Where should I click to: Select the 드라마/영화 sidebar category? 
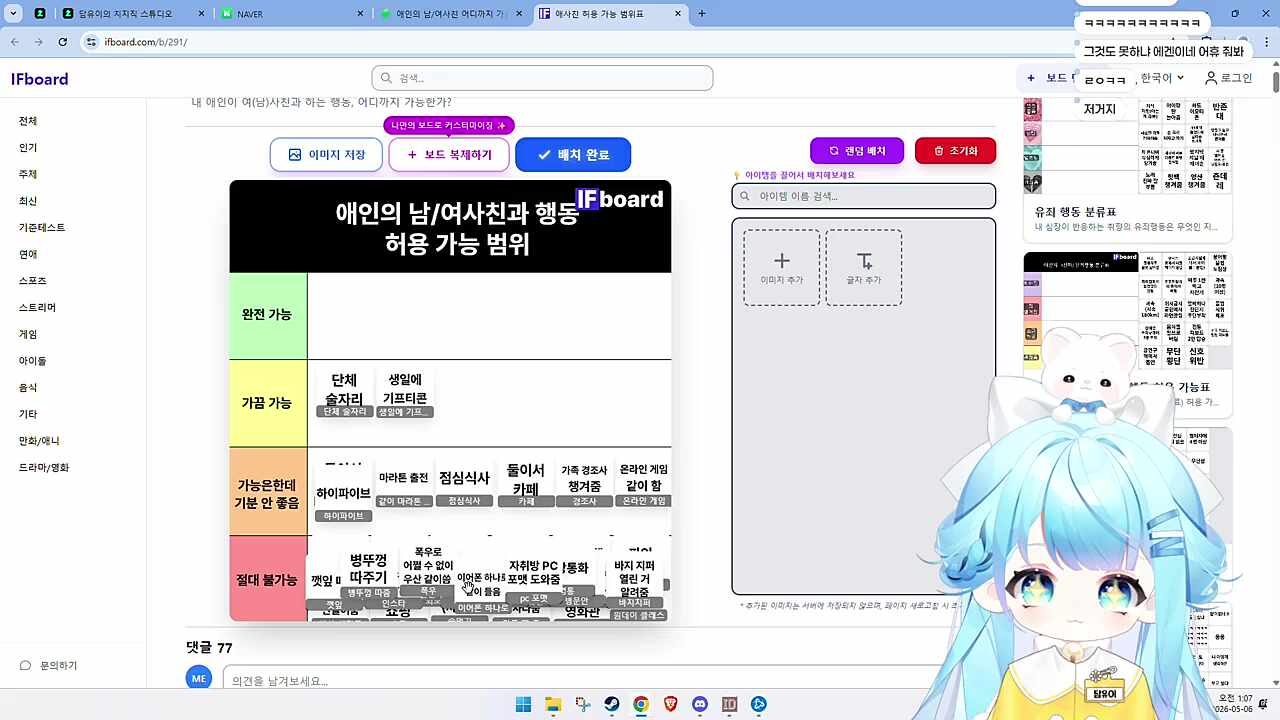pos(44,467)
